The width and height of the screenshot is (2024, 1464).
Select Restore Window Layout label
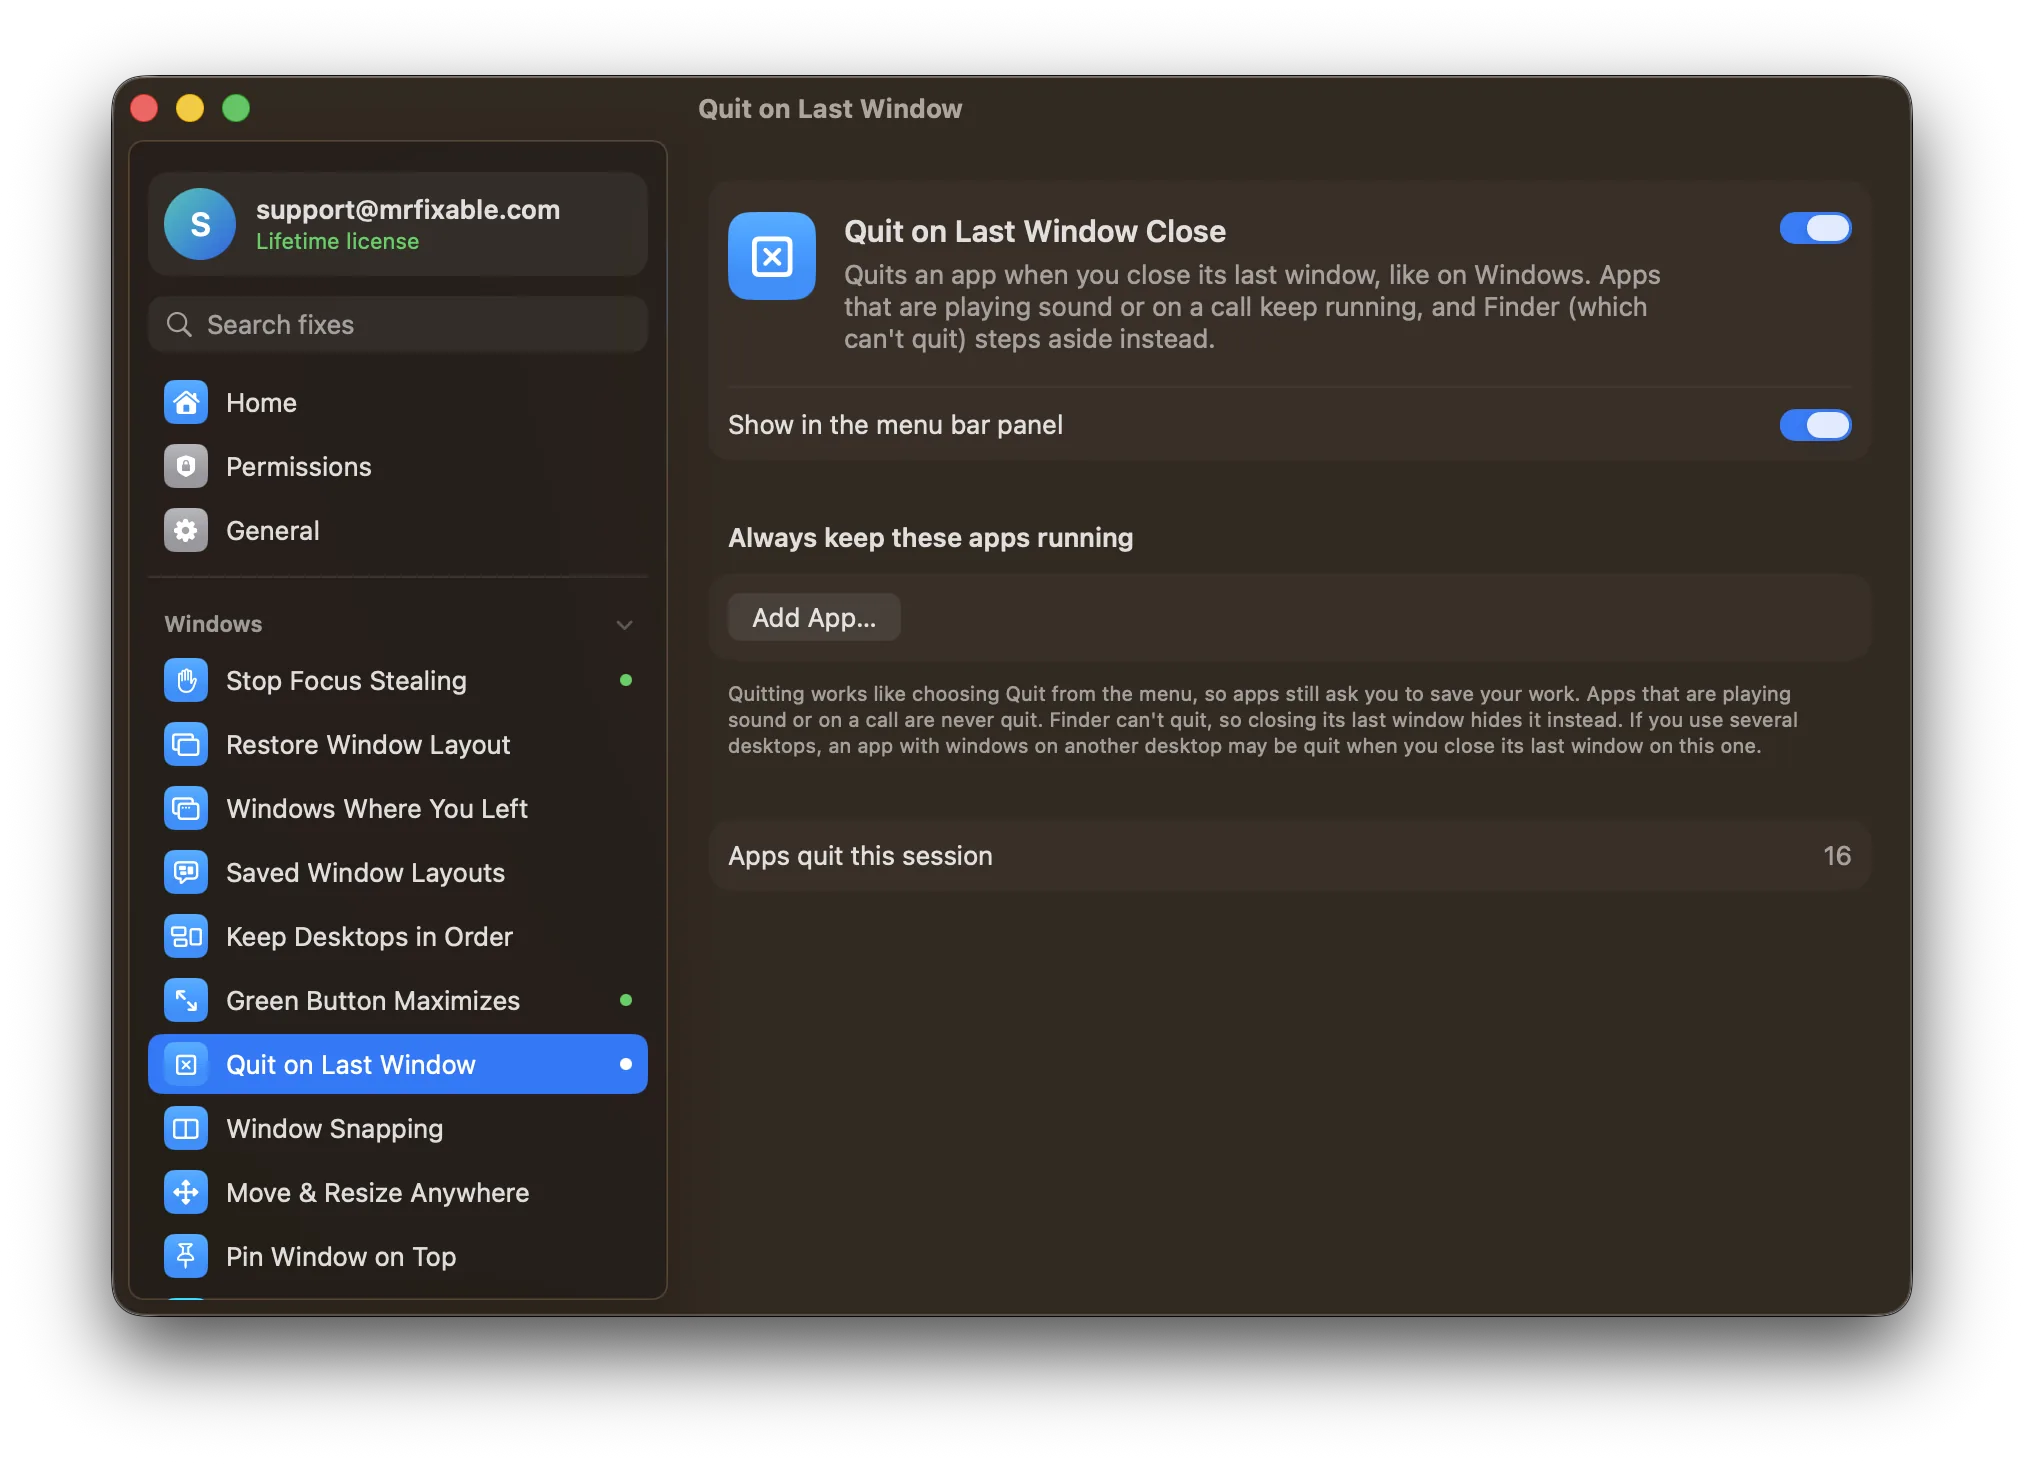click(368, 745)
